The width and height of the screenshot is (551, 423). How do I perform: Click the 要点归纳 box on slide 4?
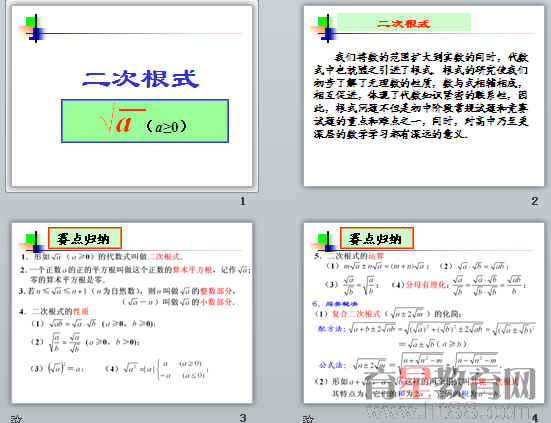pos(377,238)
